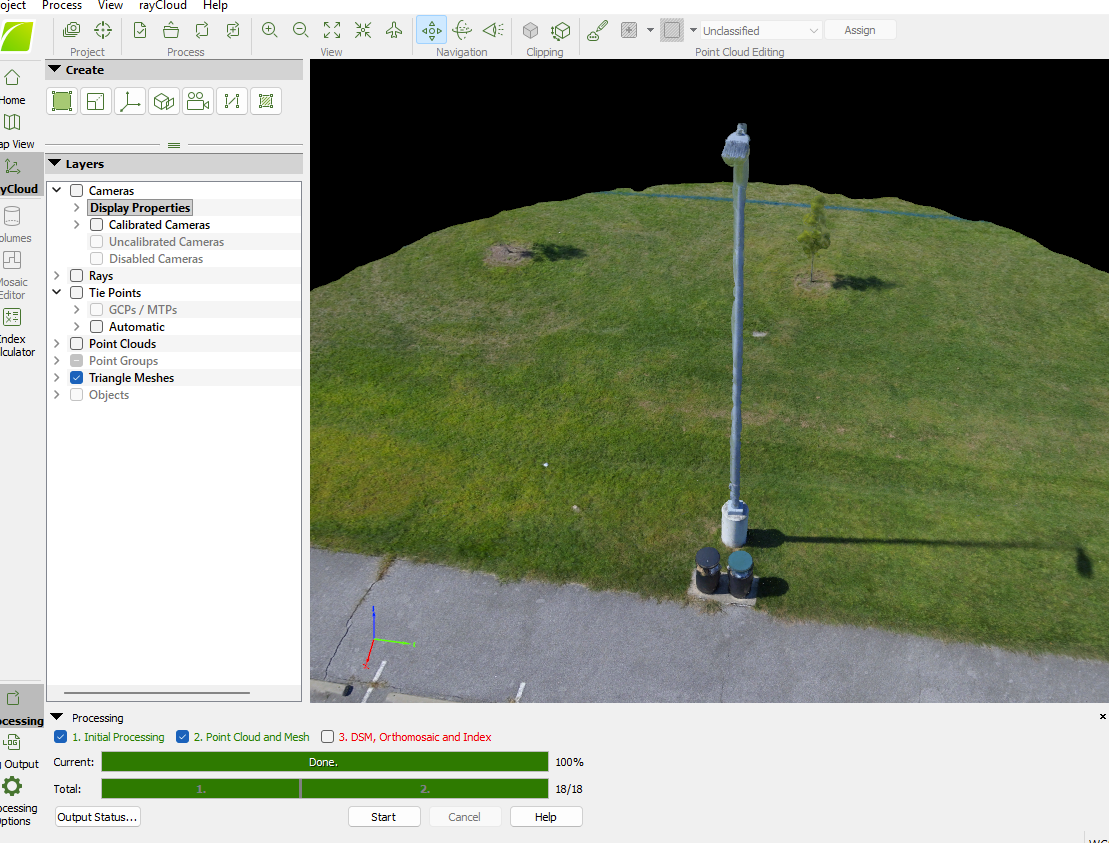The image size is (1109, 843).
Task: Click the View All fit-to-screen icon
Action: [x=332, y=30]
